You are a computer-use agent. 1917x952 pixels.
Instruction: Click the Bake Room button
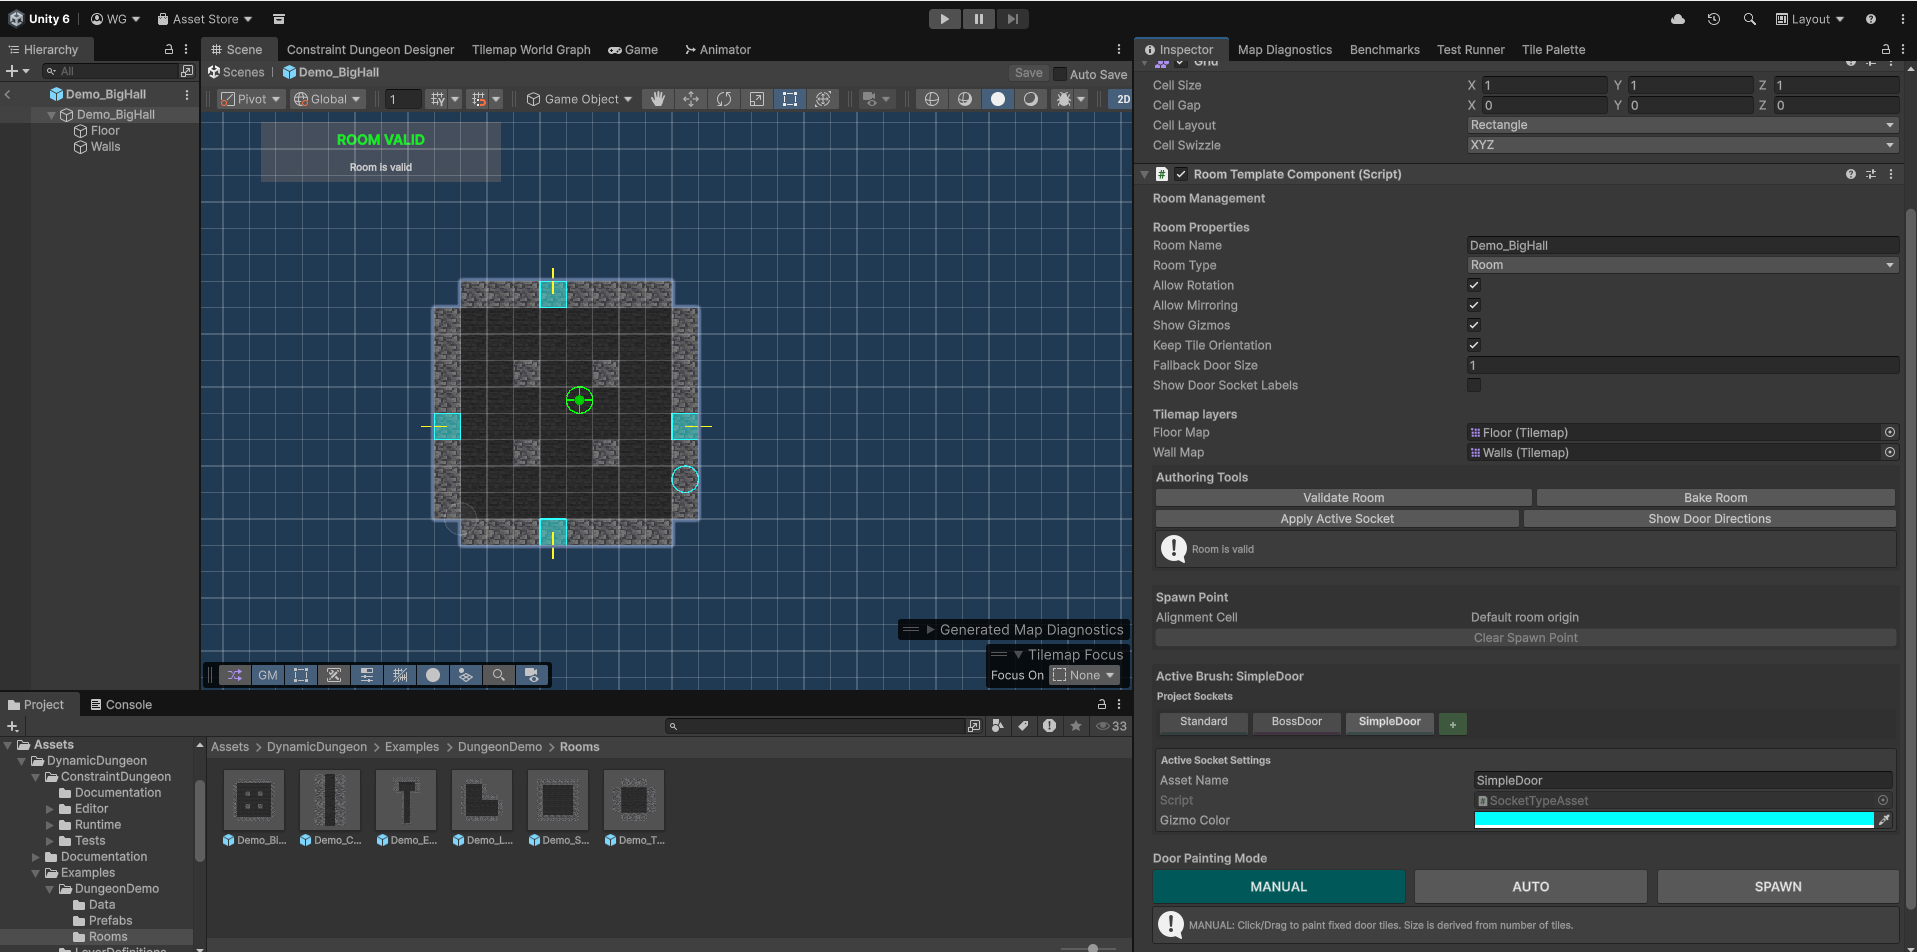[1715, 498]
